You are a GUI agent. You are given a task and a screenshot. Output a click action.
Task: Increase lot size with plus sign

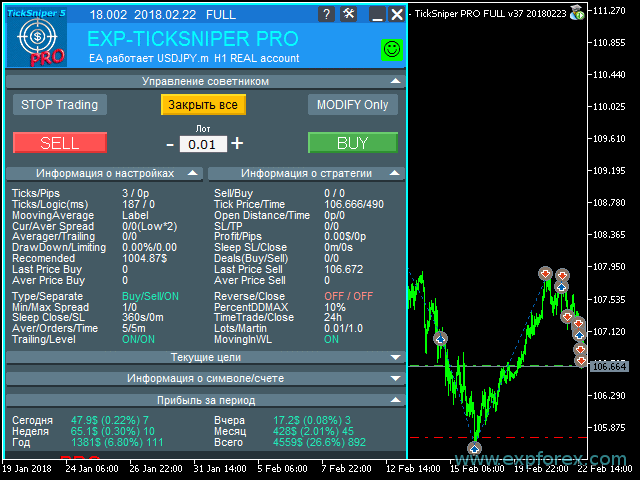[x=237, y=144]
